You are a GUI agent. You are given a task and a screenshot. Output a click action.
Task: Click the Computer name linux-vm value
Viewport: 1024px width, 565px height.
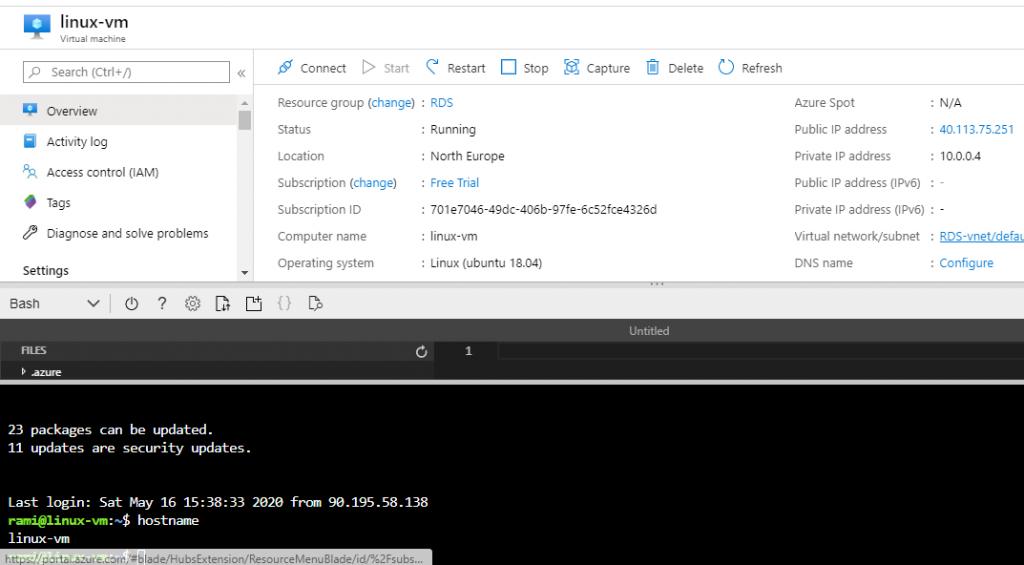(453, 236)
